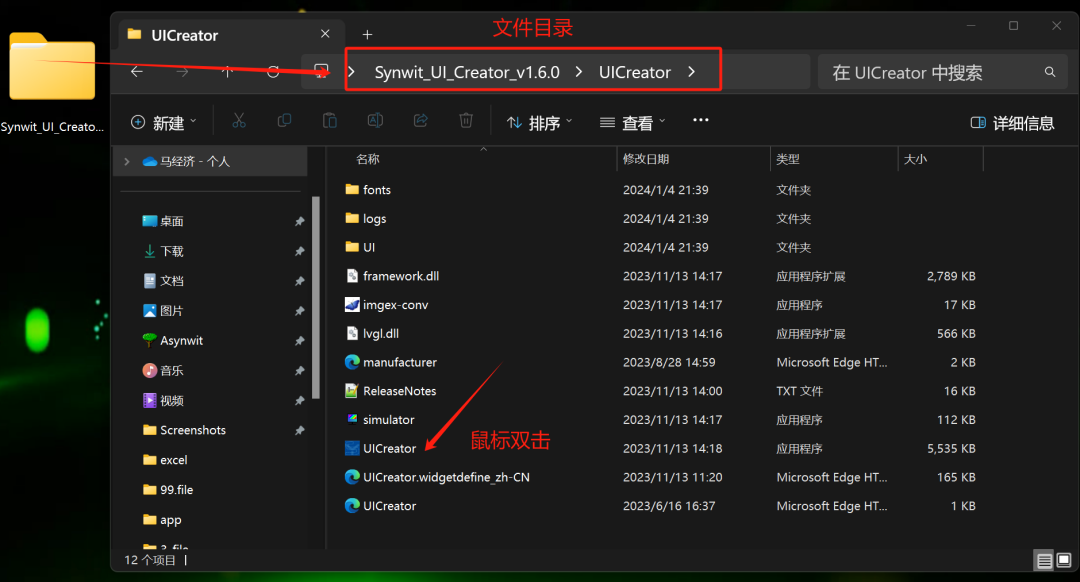Click the sidebar vertical scrollbar
This screenshot has height=582, width=1080.
[315, 298]
